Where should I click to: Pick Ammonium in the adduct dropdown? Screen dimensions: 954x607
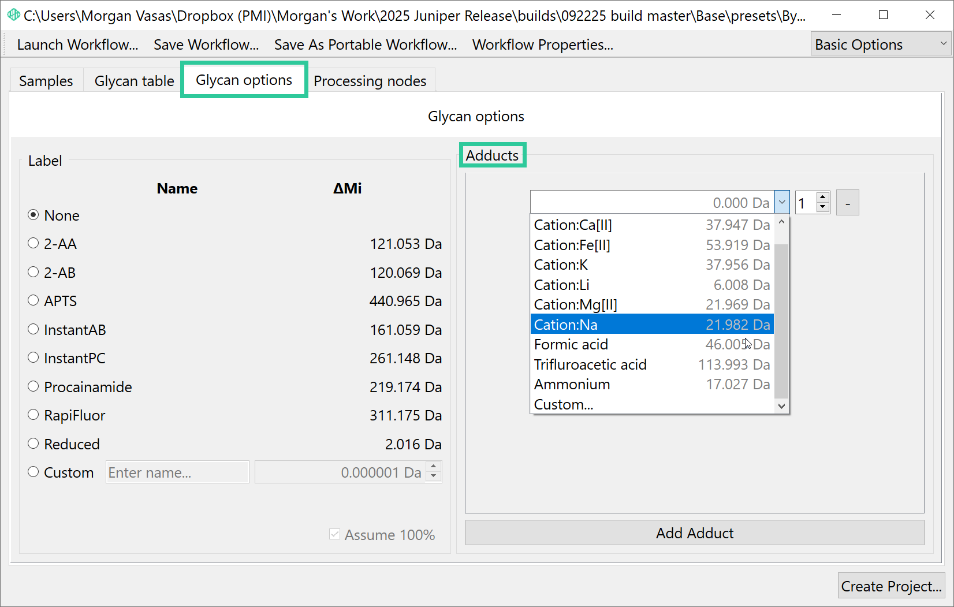click(652, 384)
